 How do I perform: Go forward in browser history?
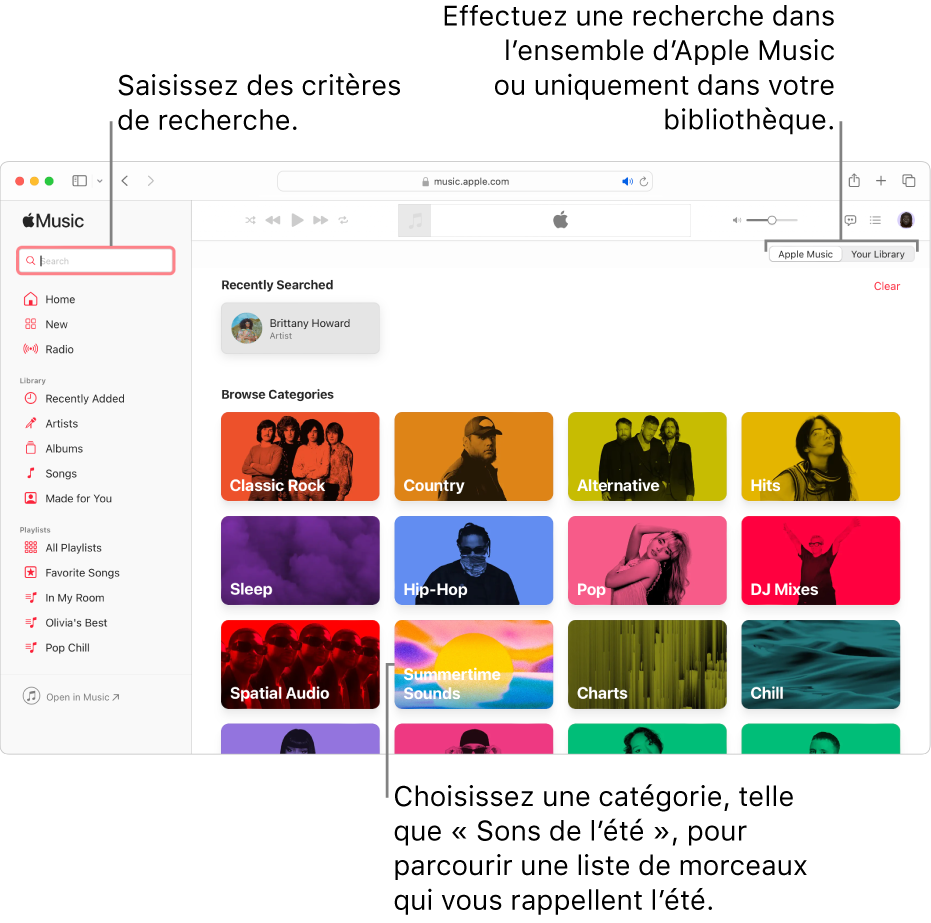point(151,181)
